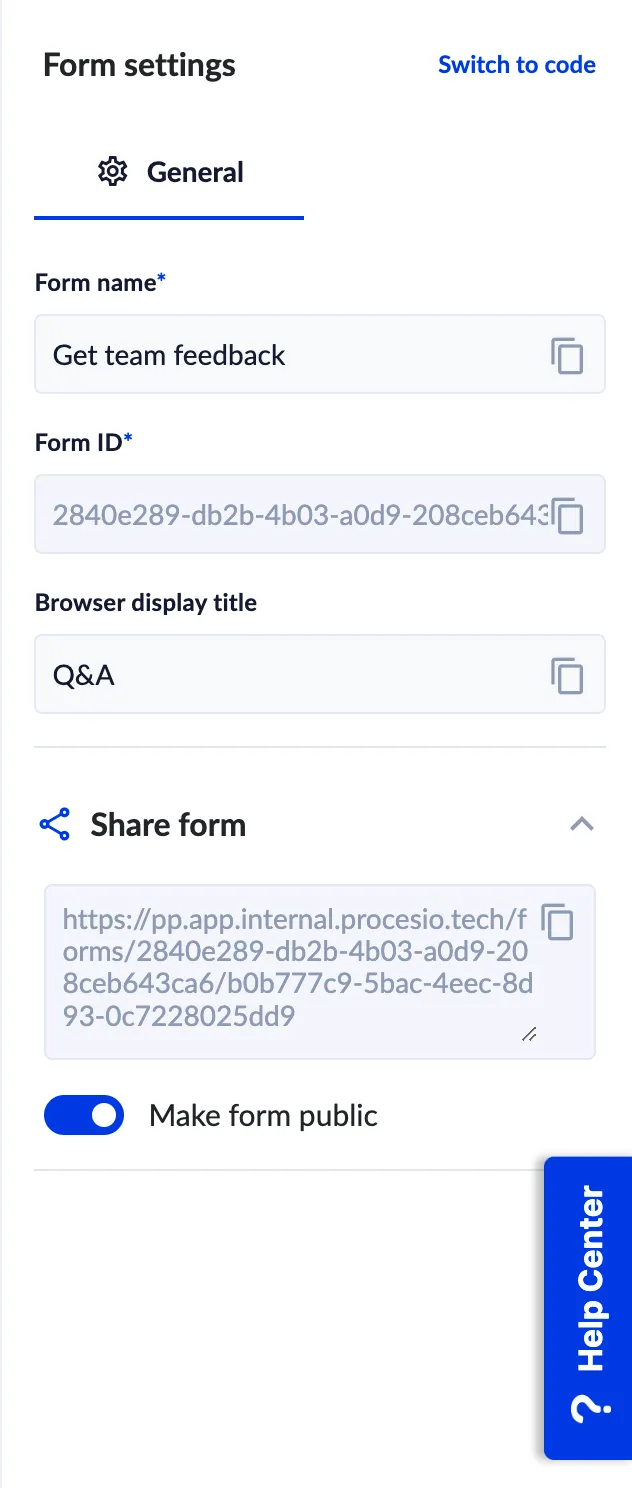Click inside the Form ID field

click(x=290, y=516)
